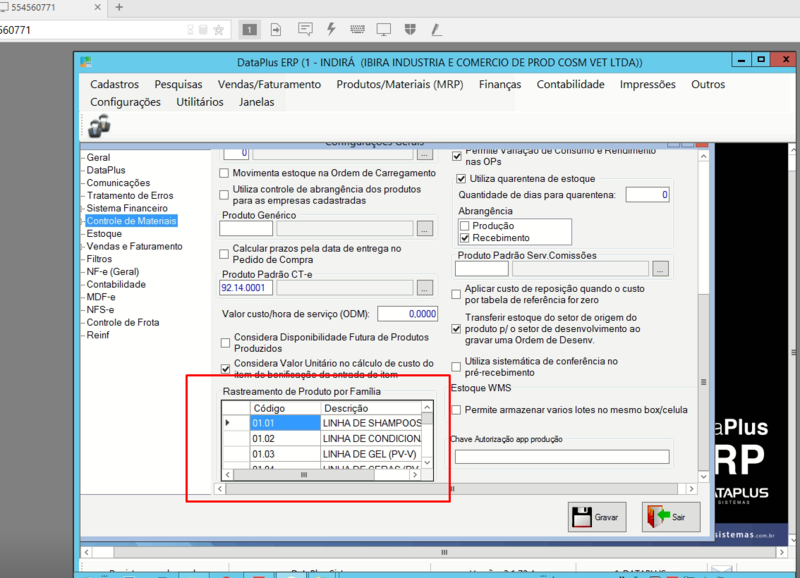This screenshot has height=578, width=800.
Task: Open the Utilitários menu
Action: click(199, 102)
